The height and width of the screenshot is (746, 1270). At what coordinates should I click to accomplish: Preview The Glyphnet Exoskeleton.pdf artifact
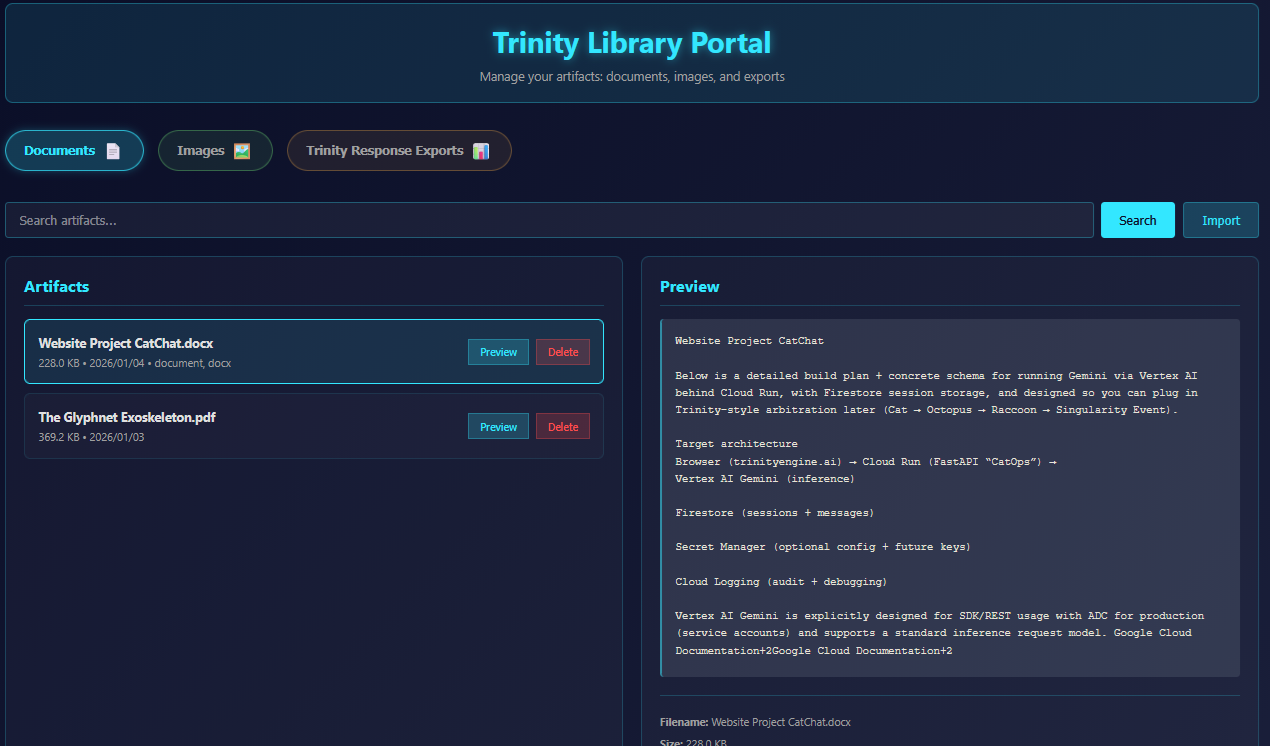[498, 426]
